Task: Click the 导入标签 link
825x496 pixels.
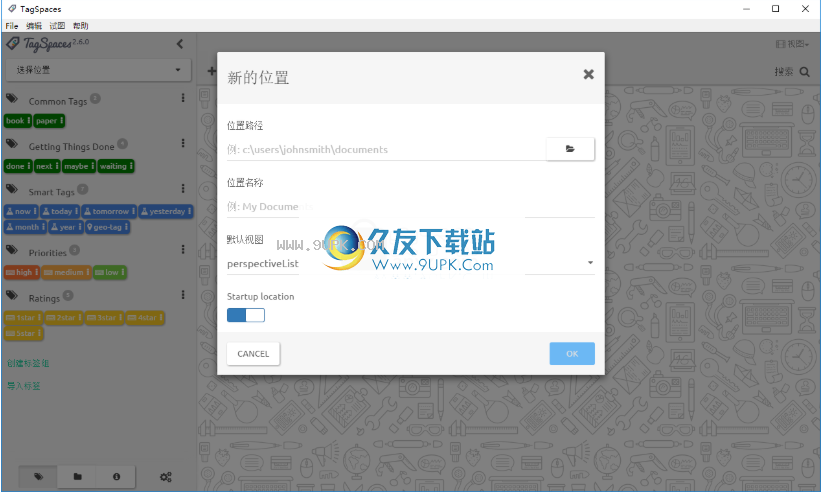Action: (24, 386)
